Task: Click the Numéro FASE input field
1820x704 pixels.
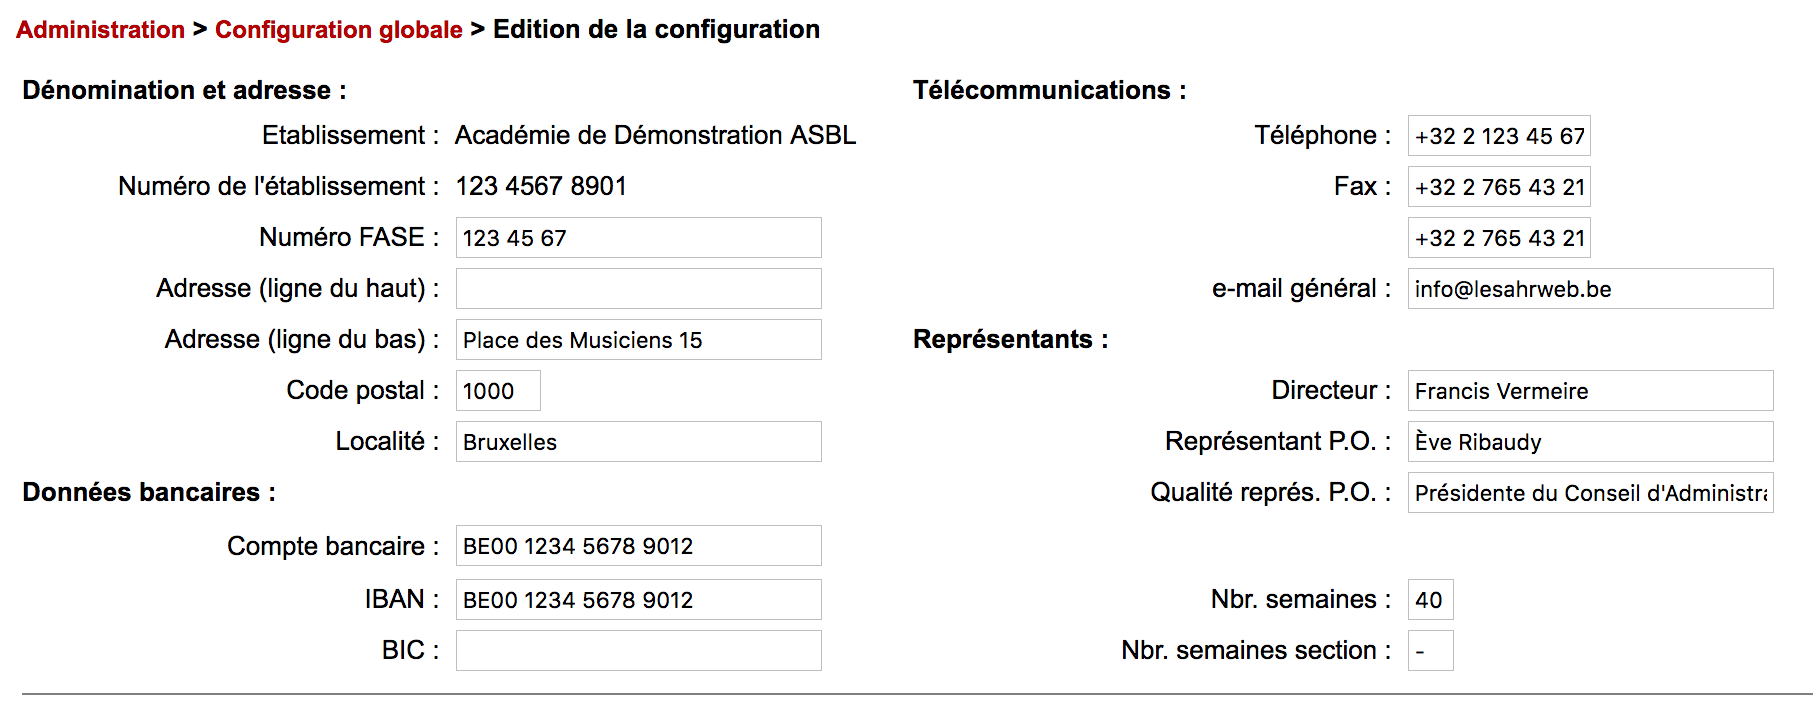Action: 638,238
